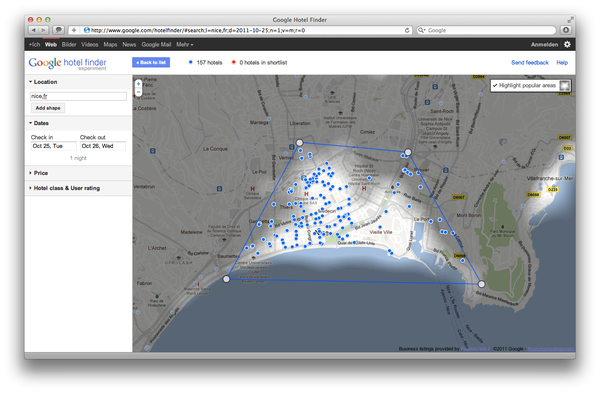
Task: Go back with the browser back arrow
Action: [x=33, y=30]
